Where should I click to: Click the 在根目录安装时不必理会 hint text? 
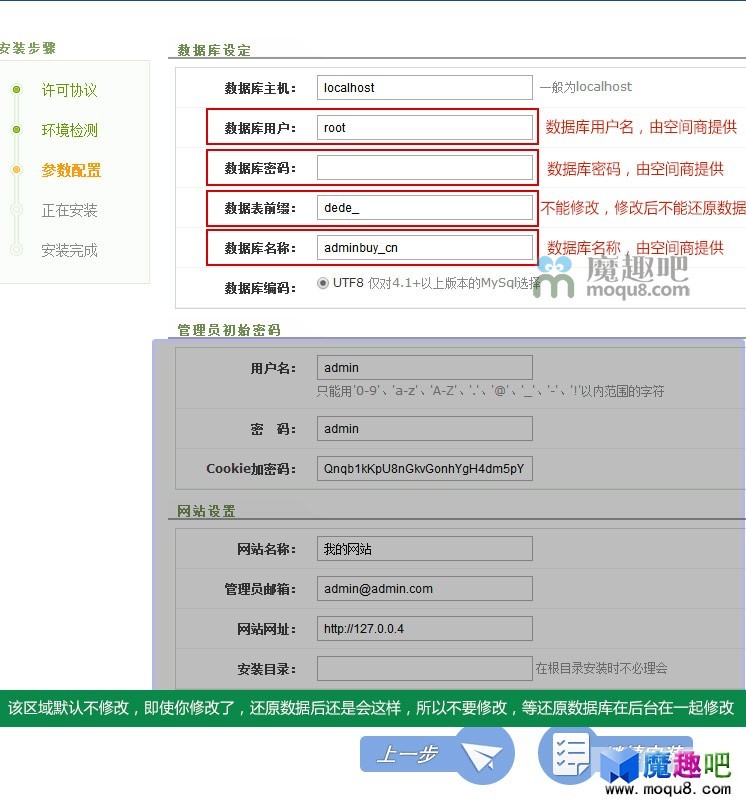[x=601, y=668]
